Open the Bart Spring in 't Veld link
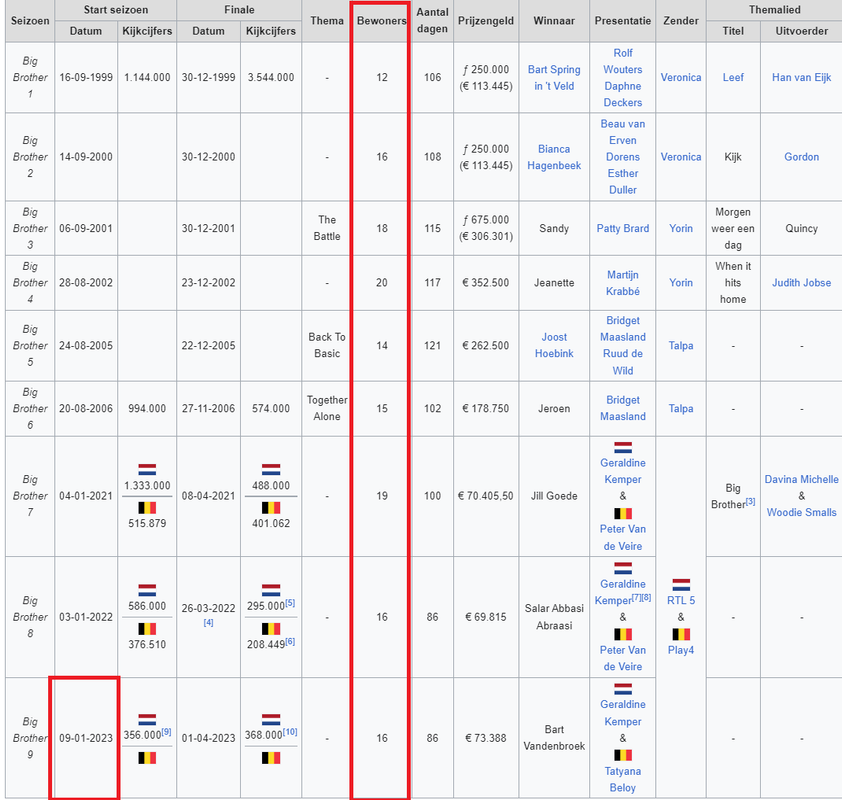 tap(554, 77)
